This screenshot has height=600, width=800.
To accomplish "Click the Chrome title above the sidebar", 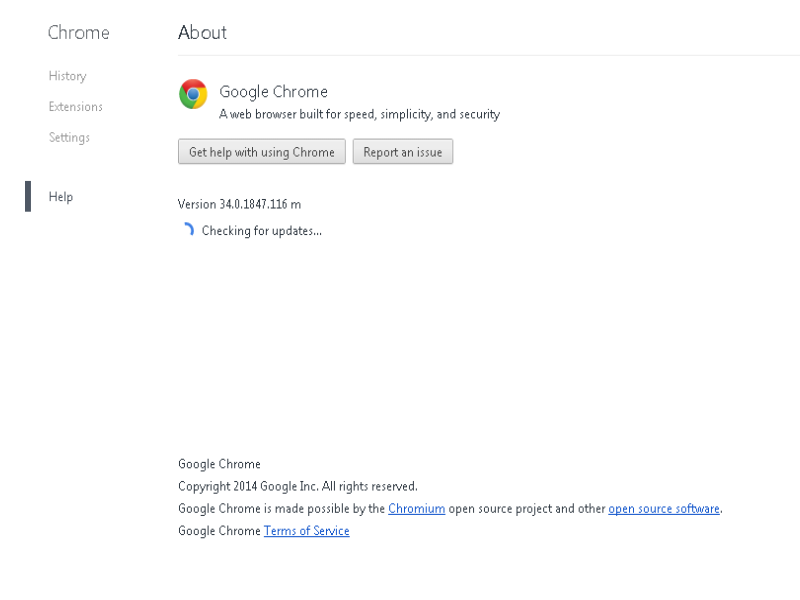I will [79, 33].
